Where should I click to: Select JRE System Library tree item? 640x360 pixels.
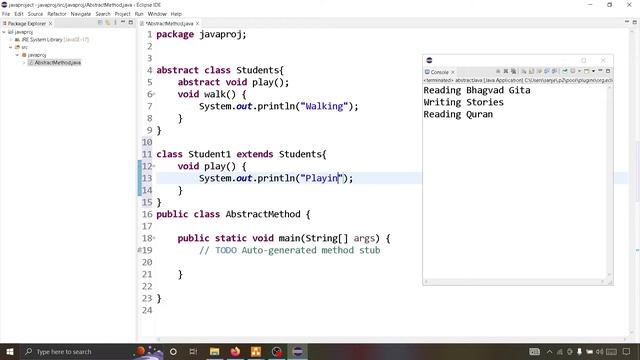pos(52,40)
